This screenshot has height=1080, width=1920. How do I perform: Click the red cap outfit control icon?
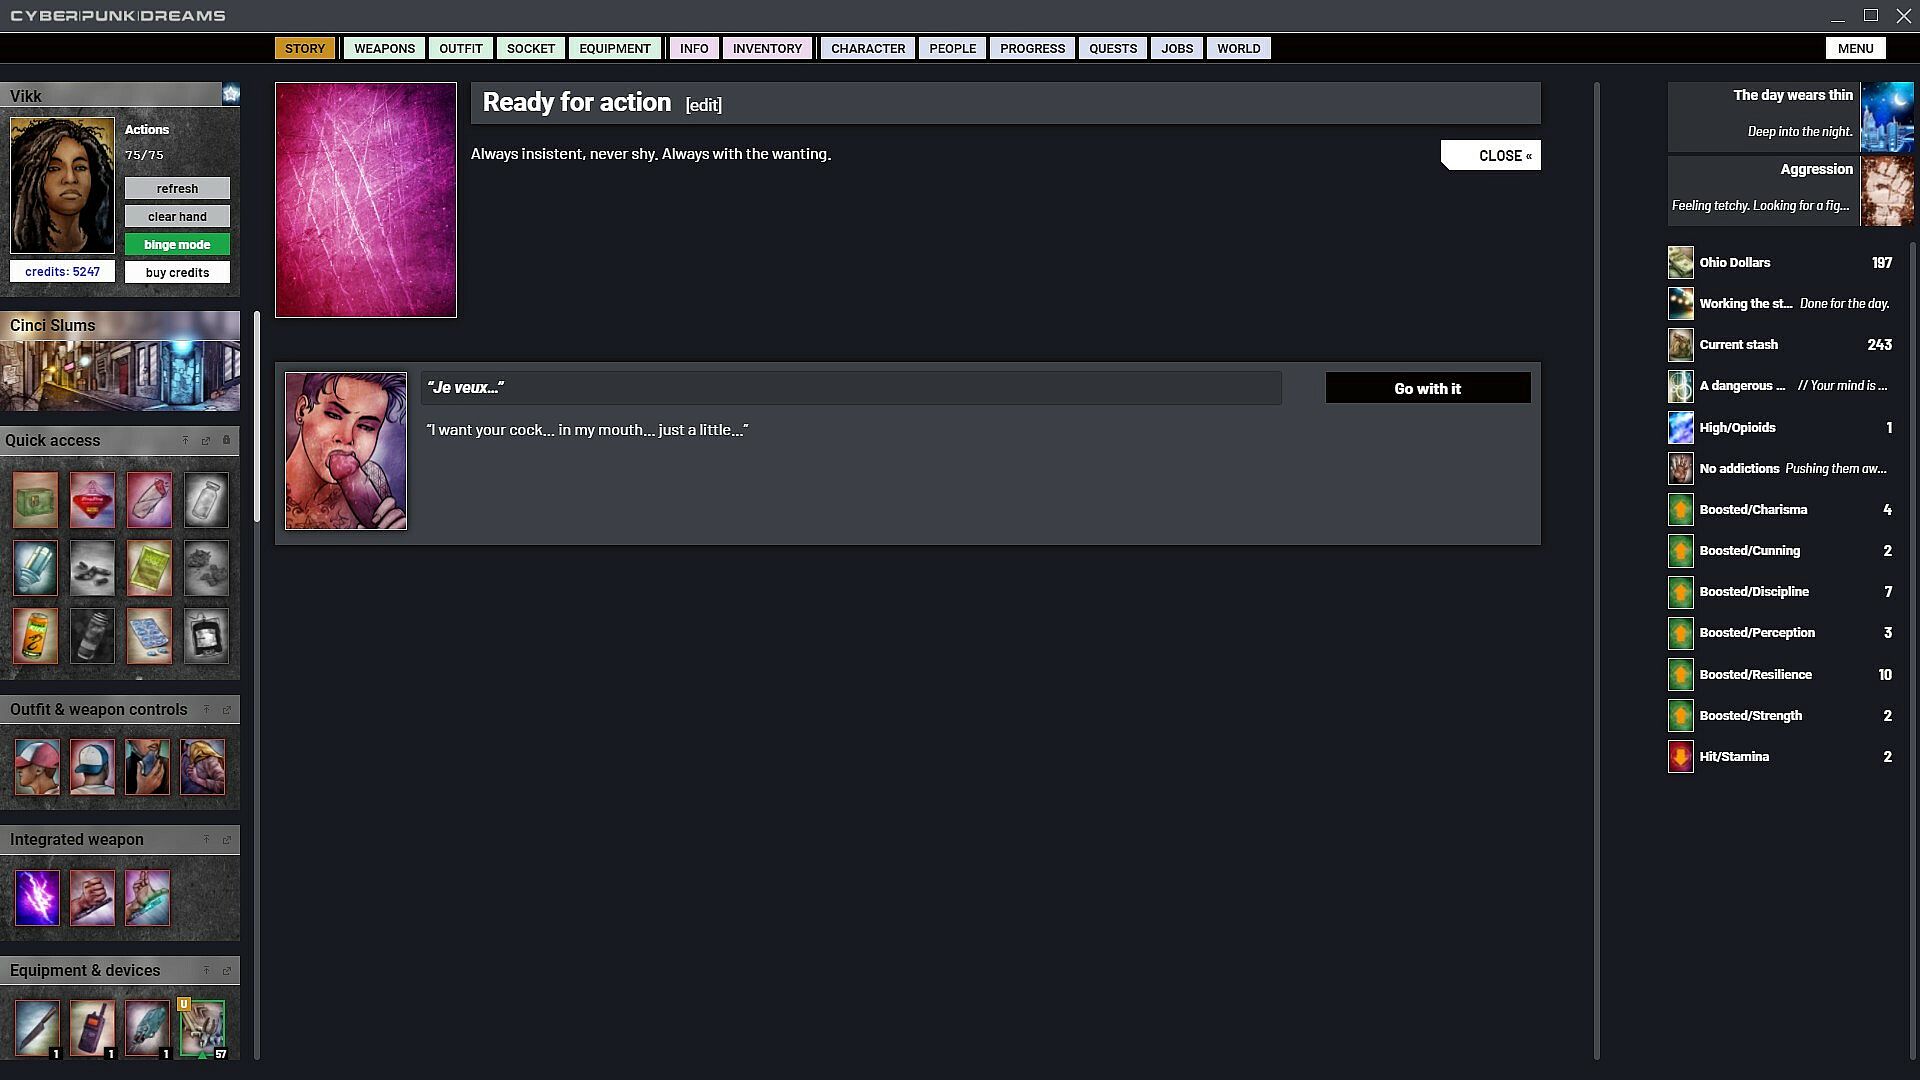(x=37, y=767)
